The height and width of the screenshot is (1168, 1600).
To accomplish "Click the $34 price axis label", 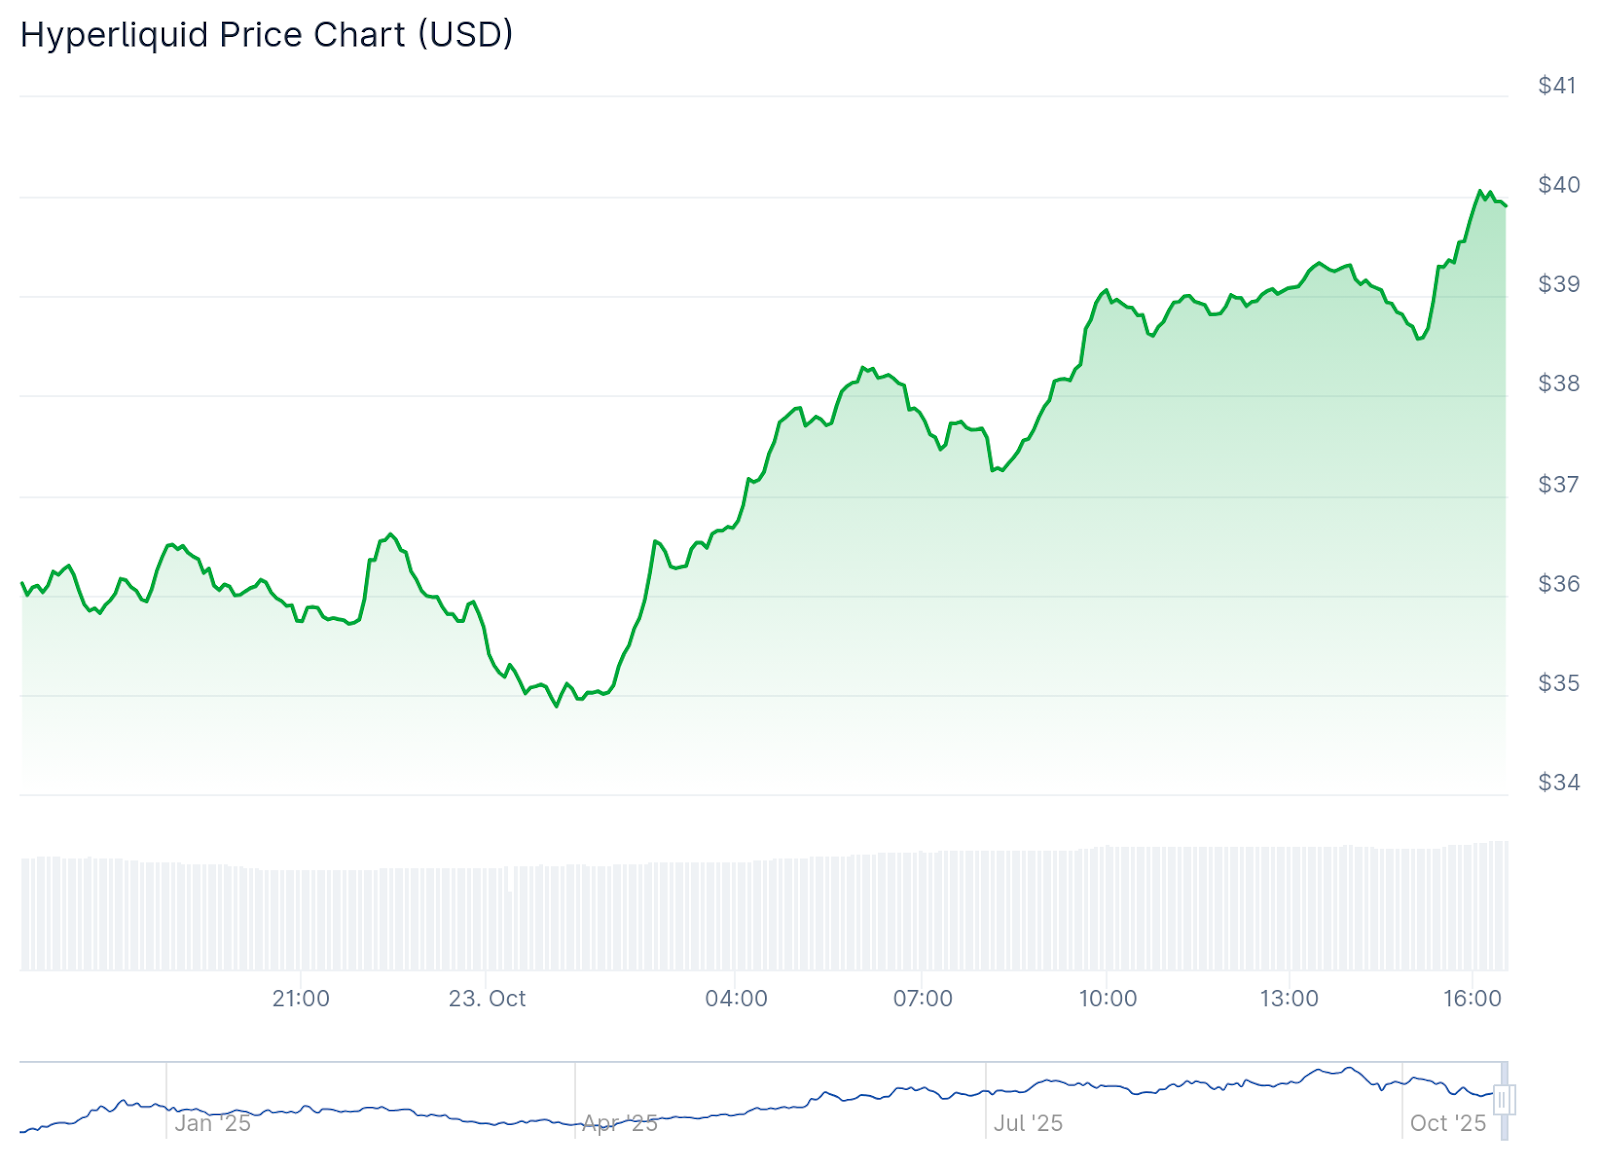I will [x=1558, y=782].
